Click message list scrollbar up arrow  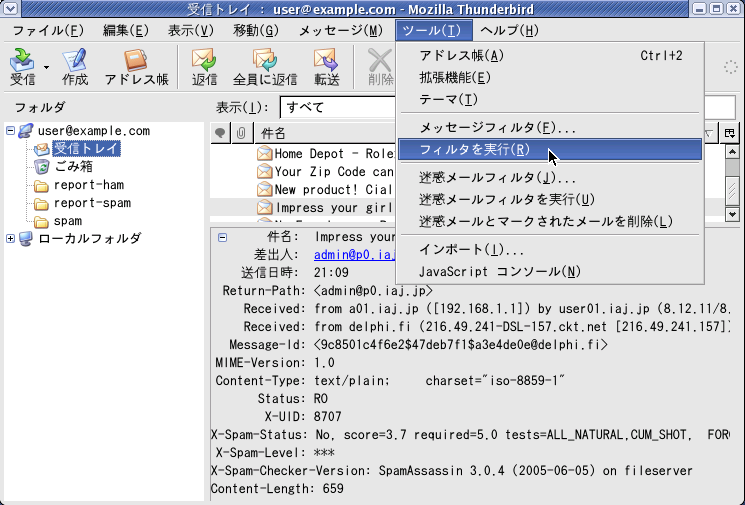pyautogui.click(x=732, y=152)
